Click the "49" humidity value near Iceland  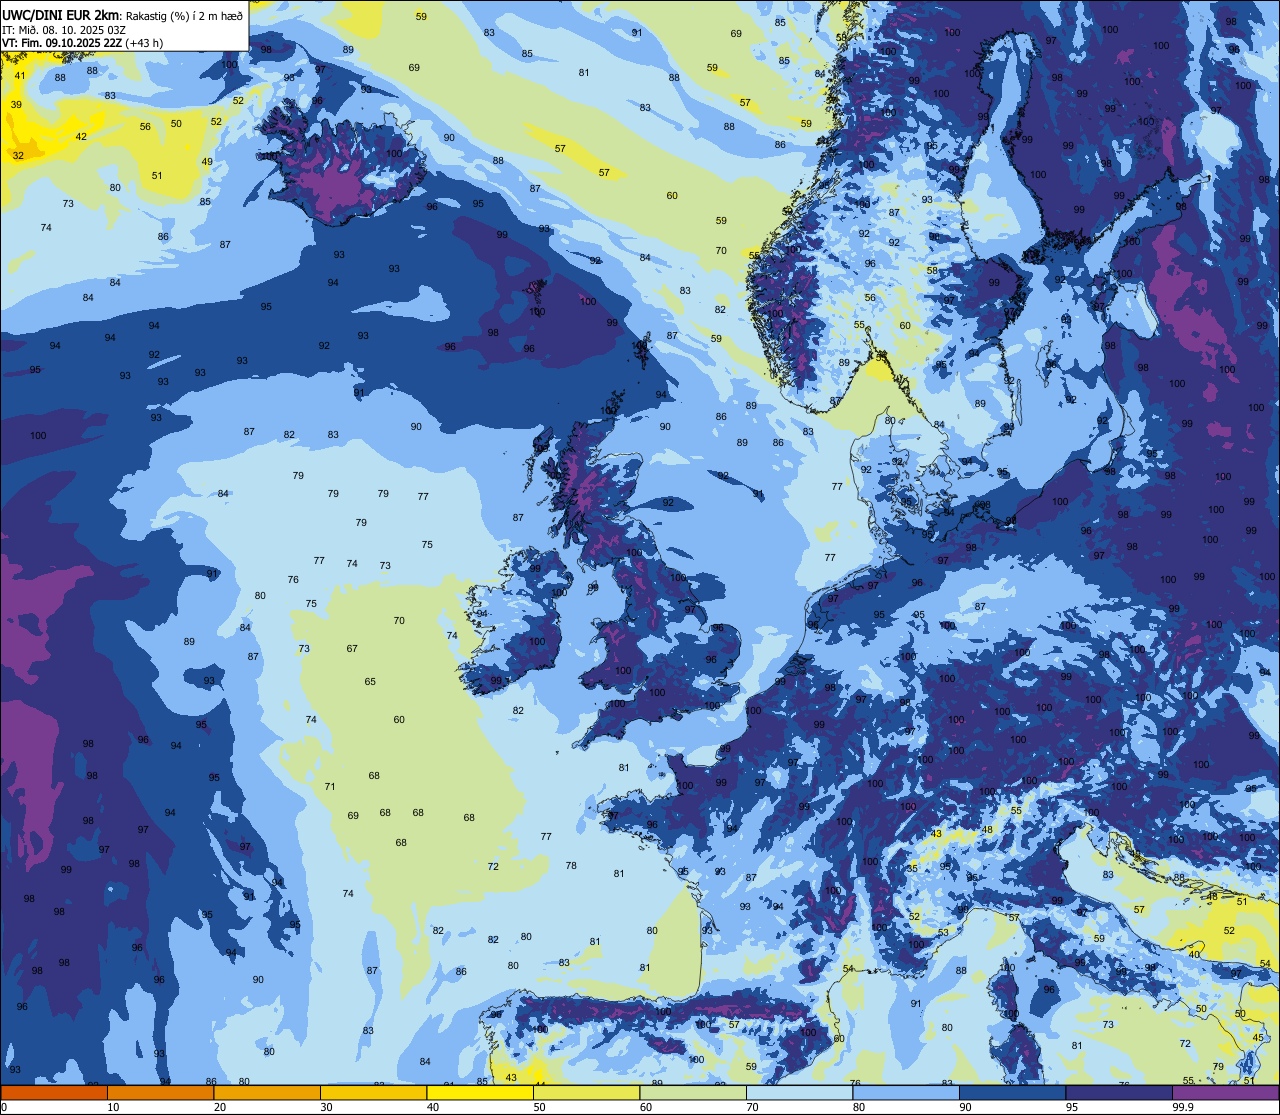pos(207,161)
